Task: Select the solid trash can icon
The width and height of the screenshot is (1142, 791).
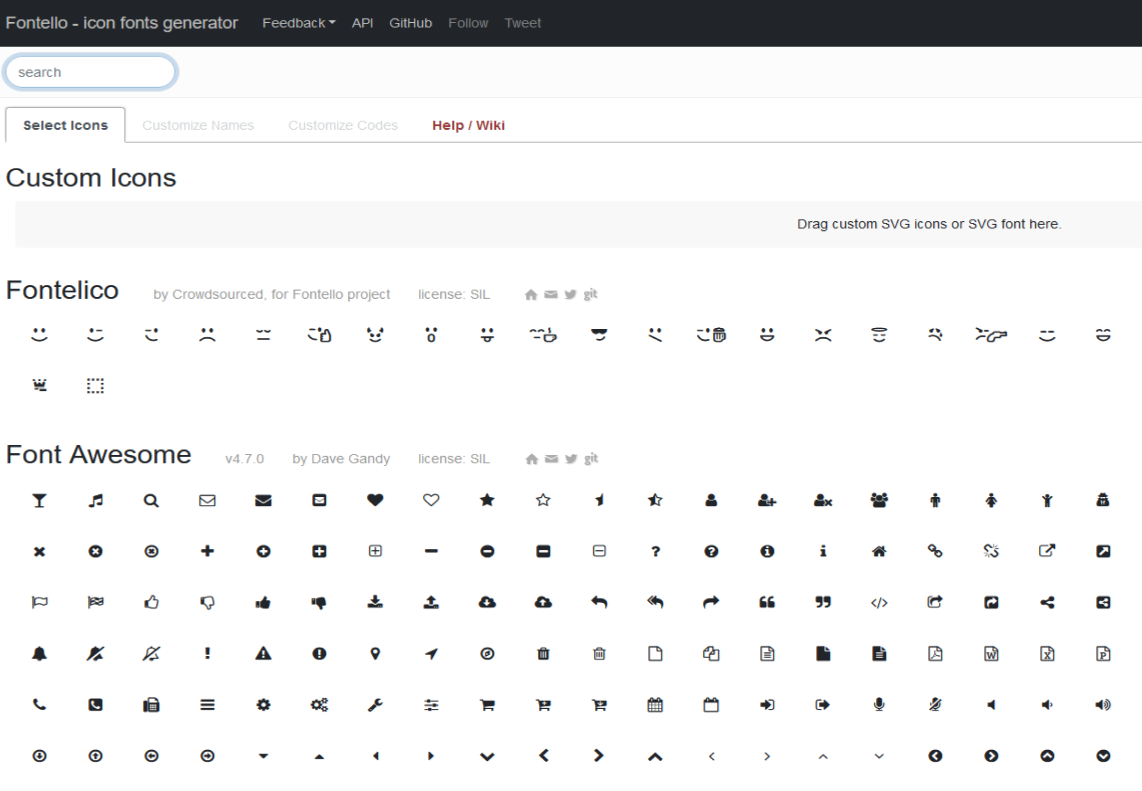Action: click(x=543, y=653)
